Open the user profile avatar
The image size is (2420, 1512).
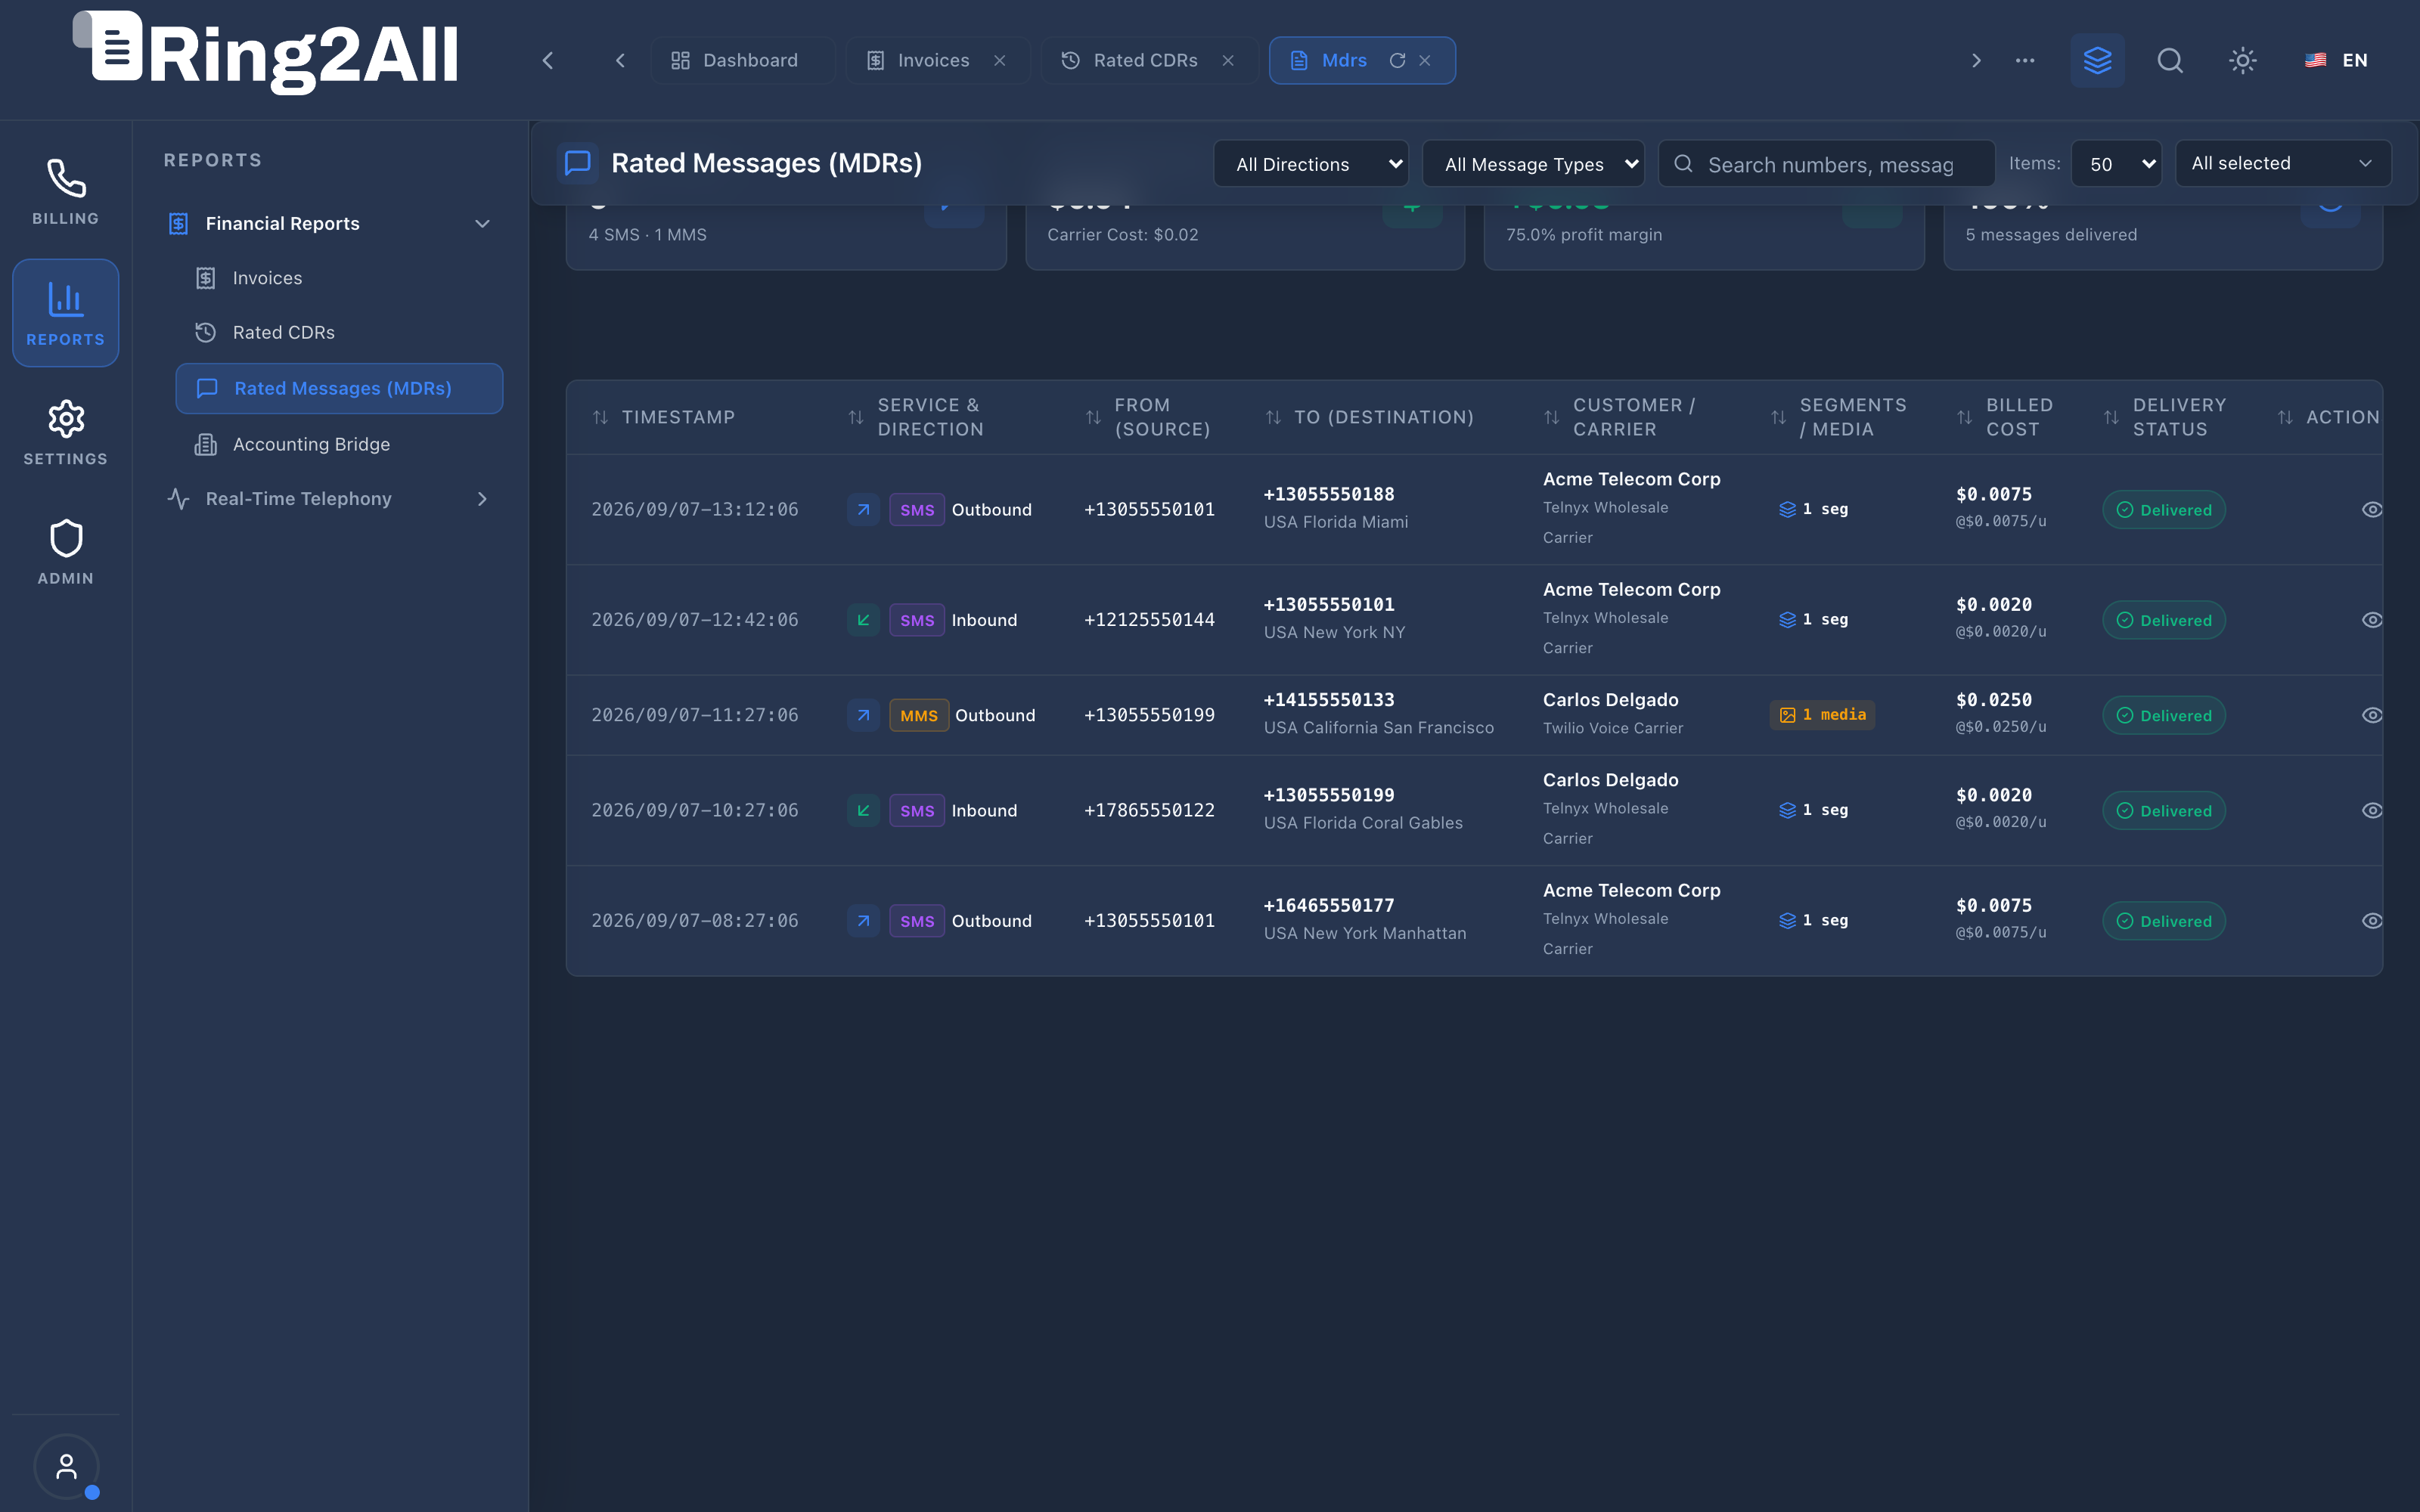(x=66, y=1466)
